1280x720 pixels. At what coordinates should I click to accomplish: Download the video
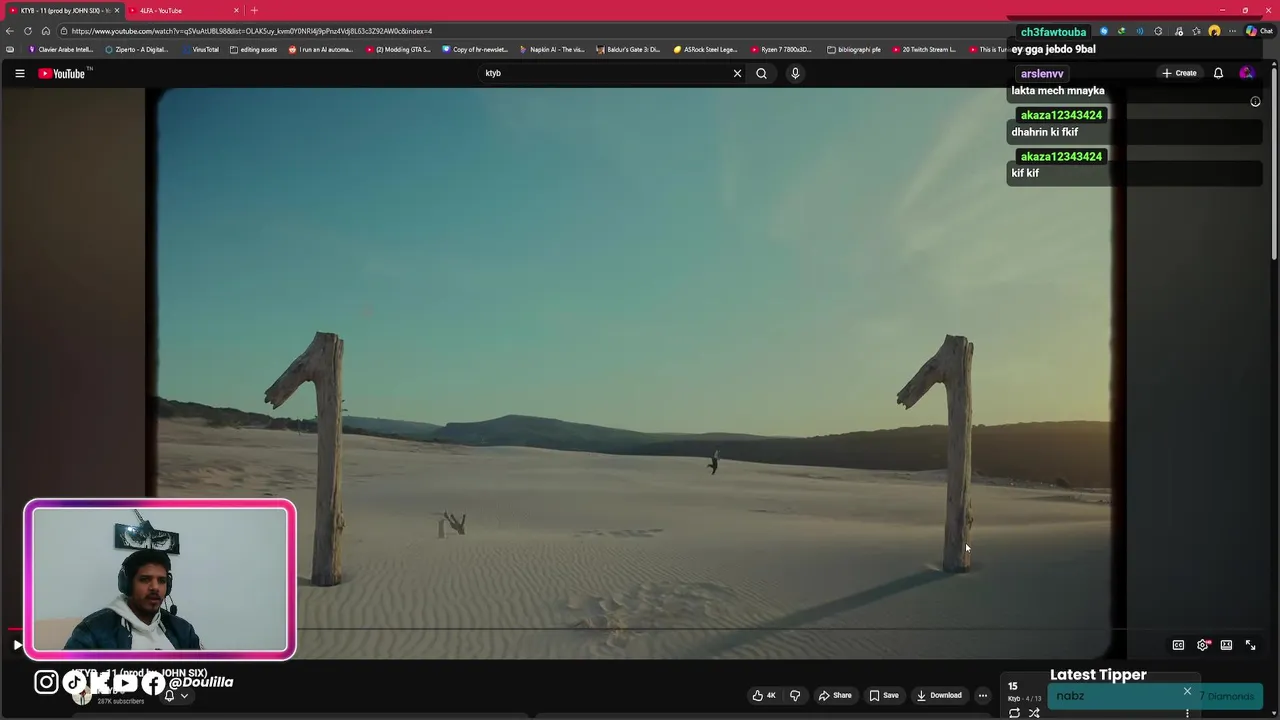click(x=939, y=695)
